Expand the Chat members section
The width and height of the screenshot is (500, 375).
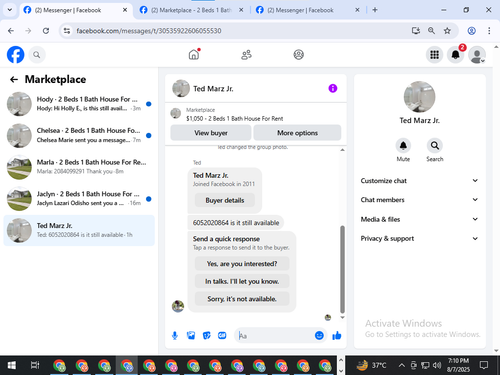pos(419,200)
